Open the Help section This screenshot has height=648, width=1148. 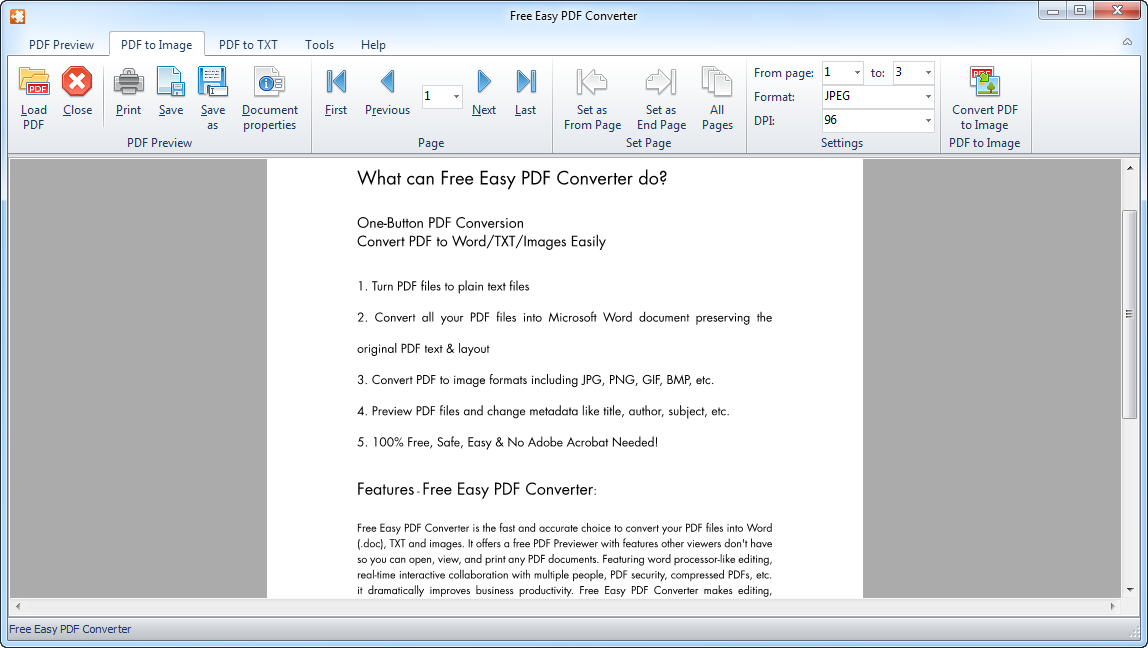[x=372, y=44]
